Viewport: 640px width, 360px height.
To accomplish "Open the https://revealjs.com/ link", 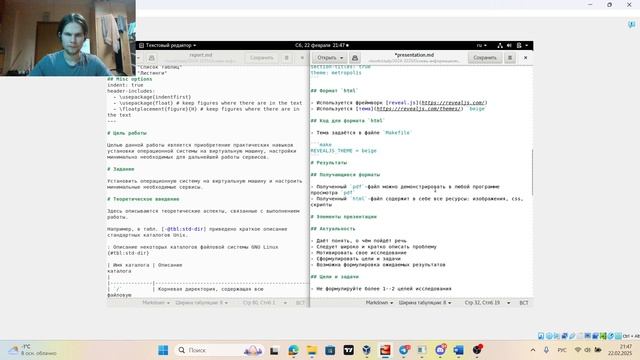I will coord(453,103).
